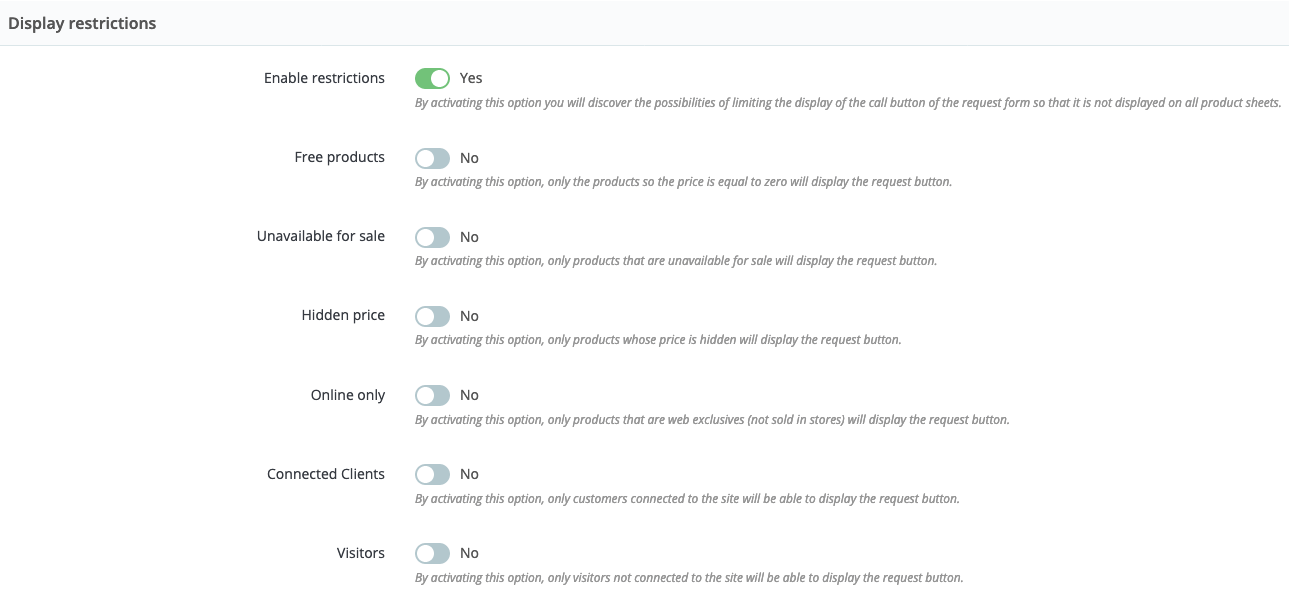This screenshot has height=595, width=1289.
Task: Click the Hidden price label
Action: [x=343, y=316]
